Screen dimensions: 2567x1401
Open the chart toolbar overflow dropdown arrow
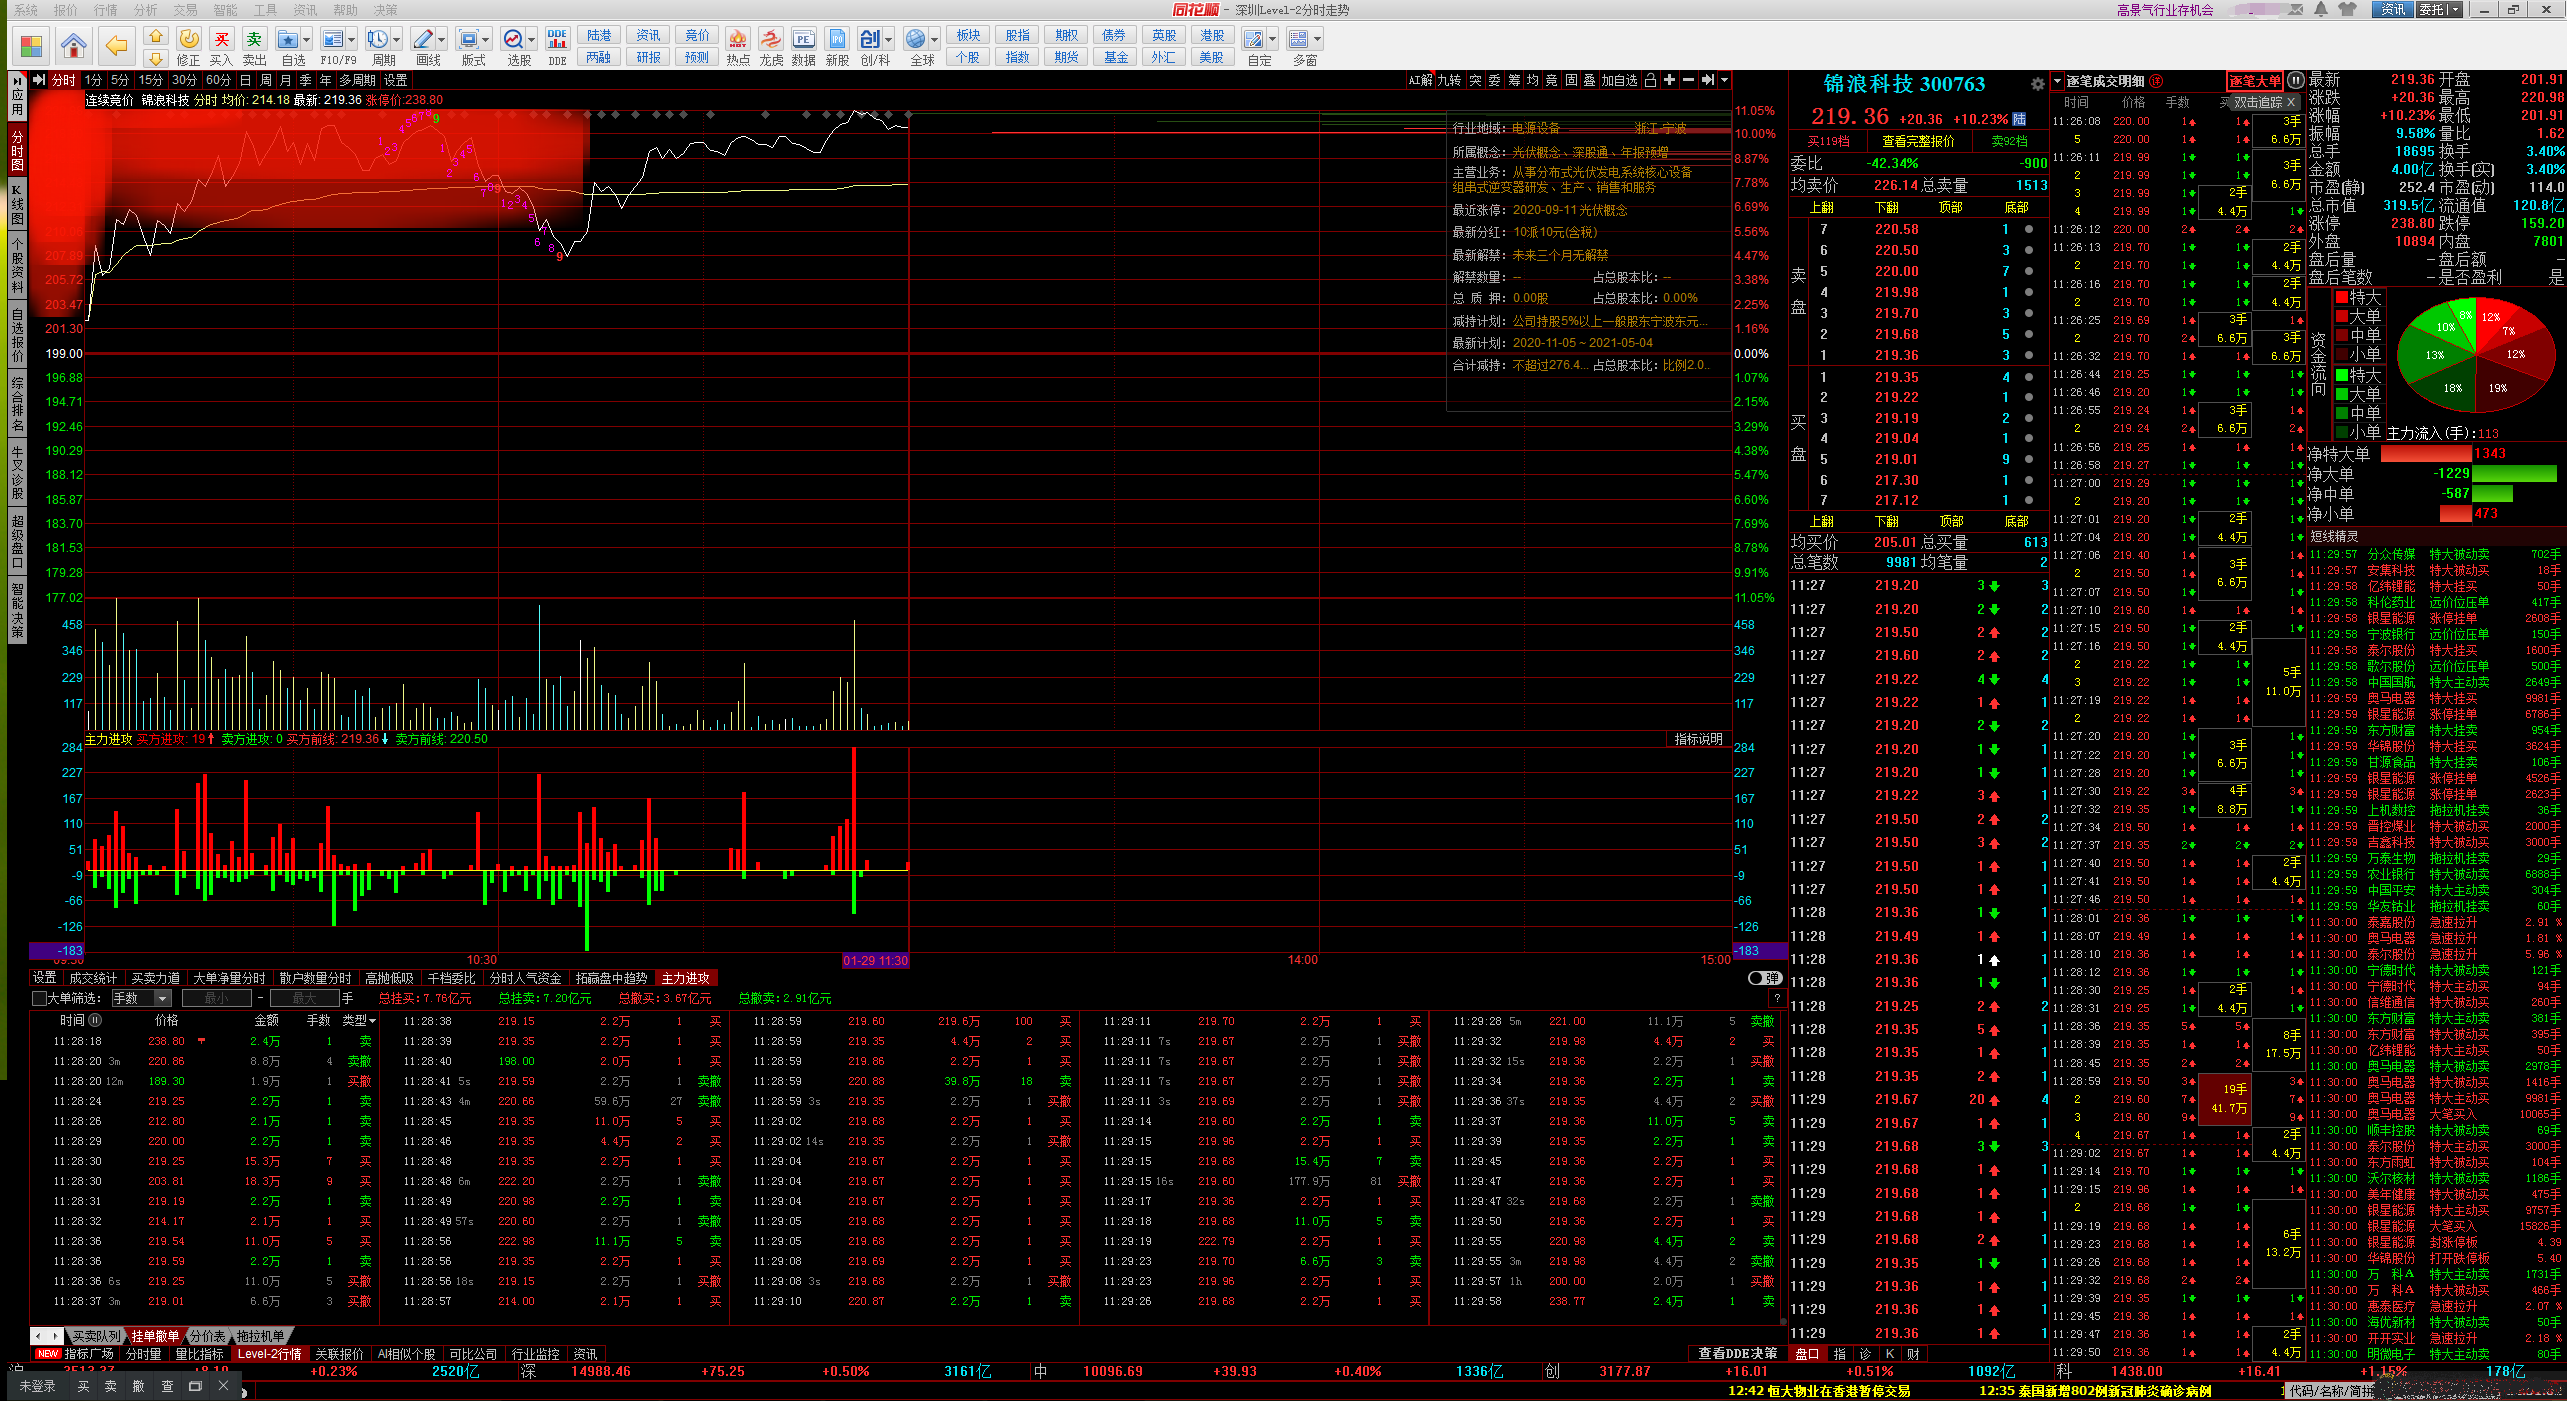pyautogui.click(x=1724, y=80)
